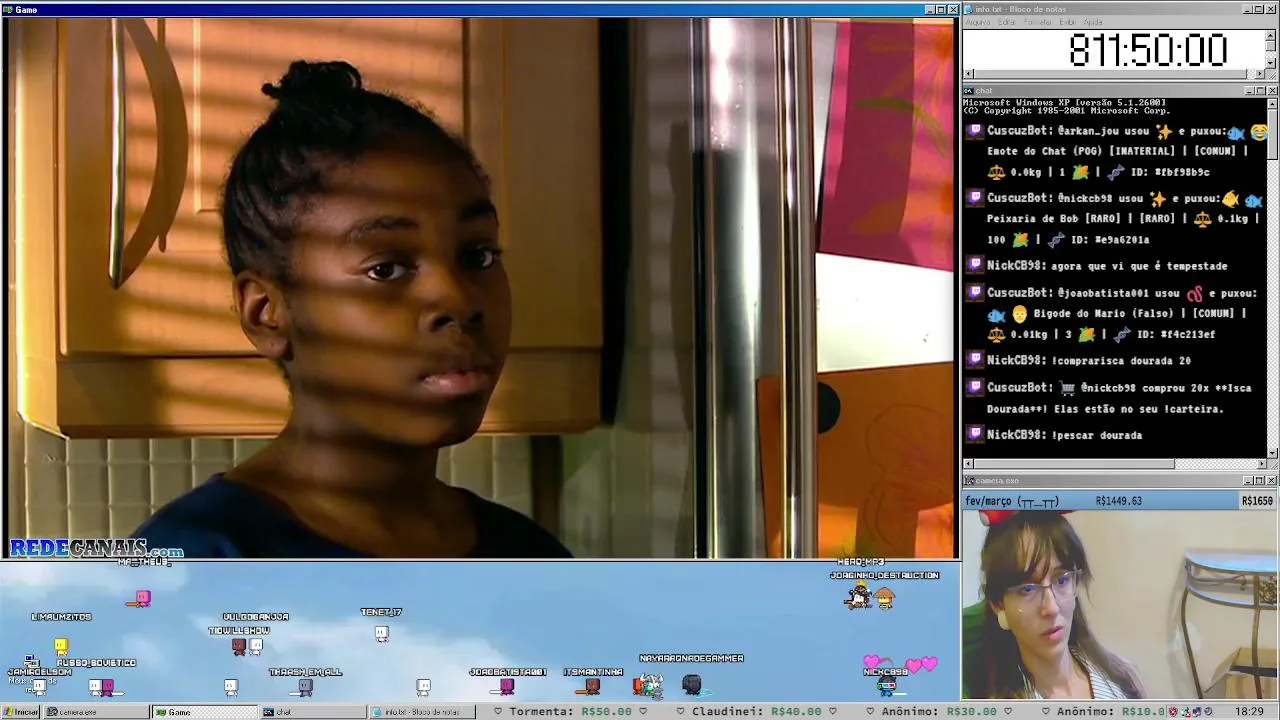Image resolution: width=1280 pixels, height=720 pixels.
Task: Click the Game window title bar icon
Action: coord(8,9)
